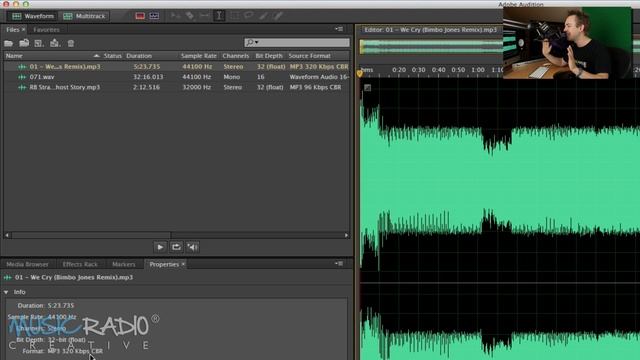The image size is (640, 360).
Task: Select 01 - We...s Remix).mp3 file row
Action: 176,67
